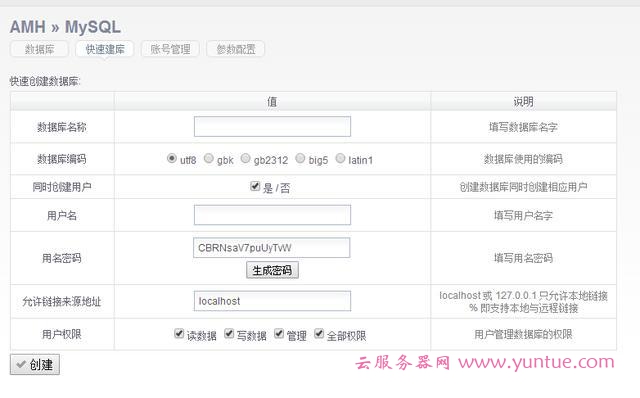Open the 账号管理 tab

[170, 49]
